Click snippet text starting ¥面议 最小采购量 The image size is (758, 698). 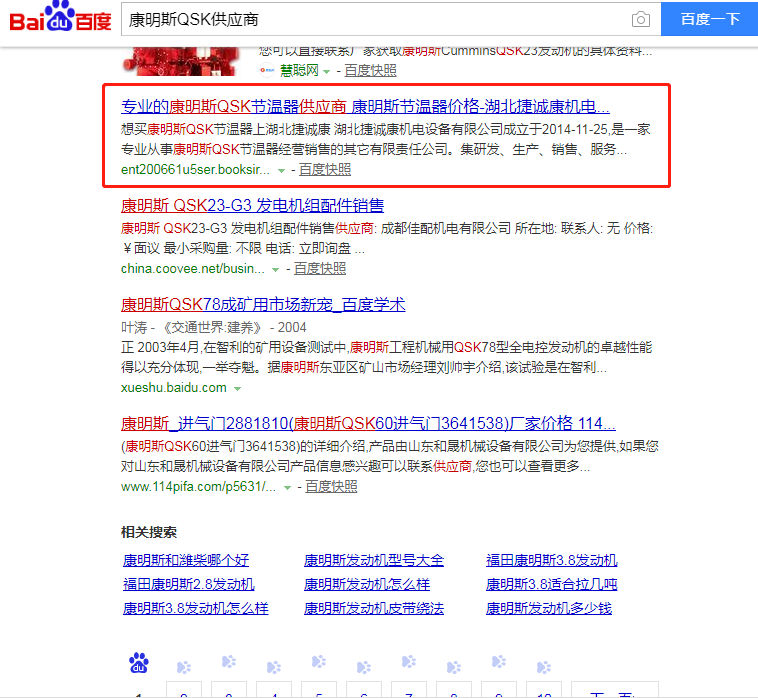(243, 248)
